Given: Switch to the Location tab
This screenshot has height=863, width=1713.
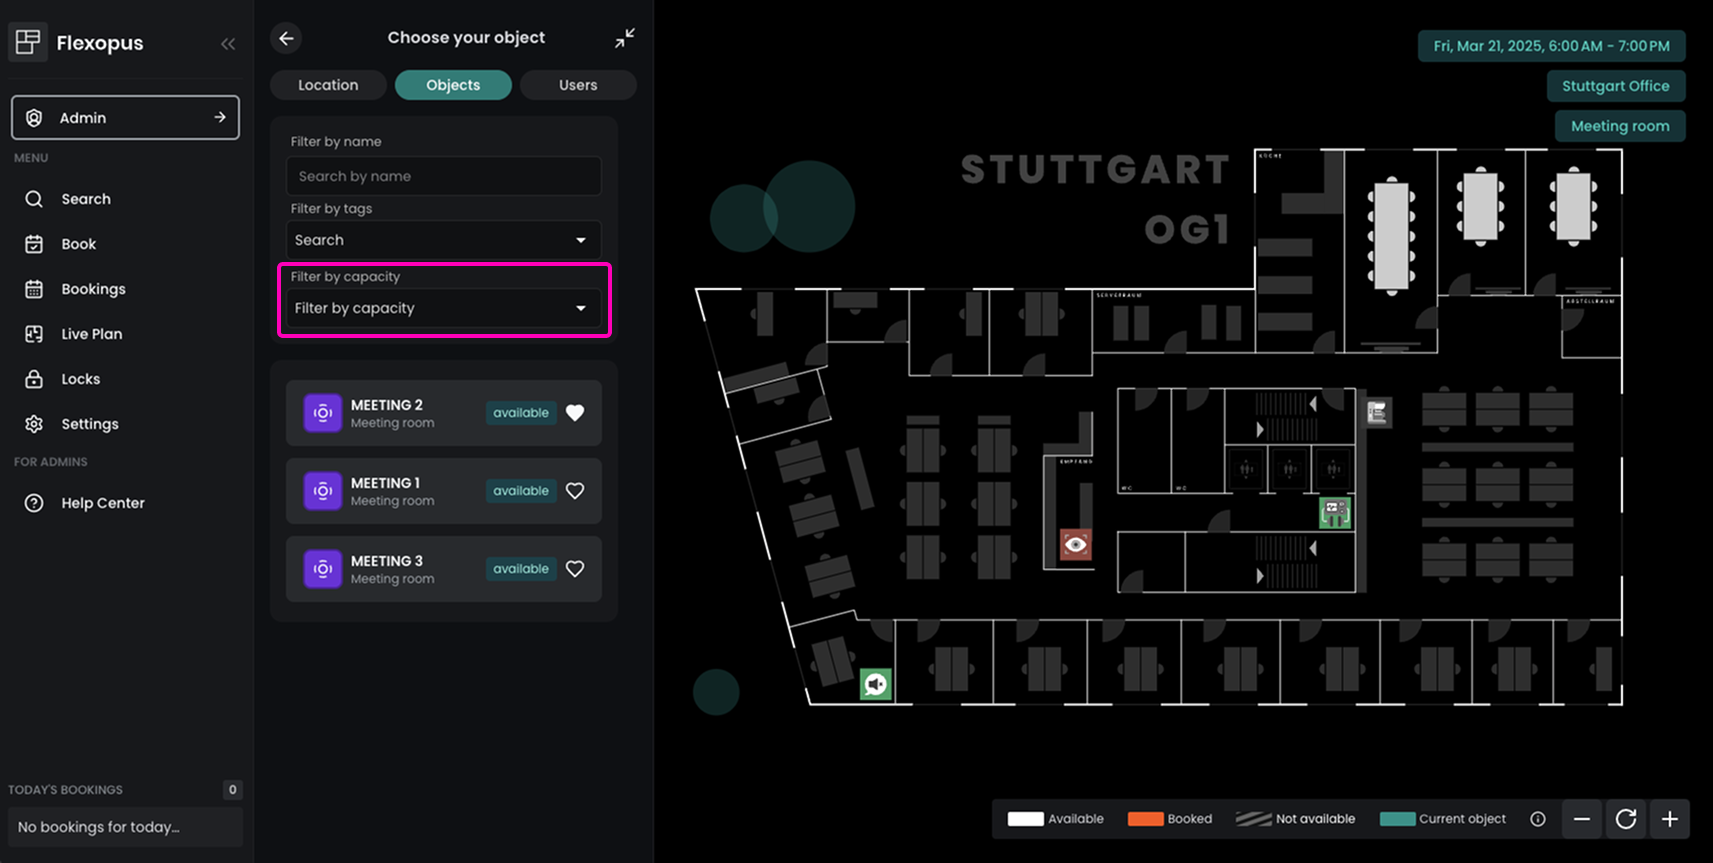Looking at the screenshot, I should (x=328, y=85).
